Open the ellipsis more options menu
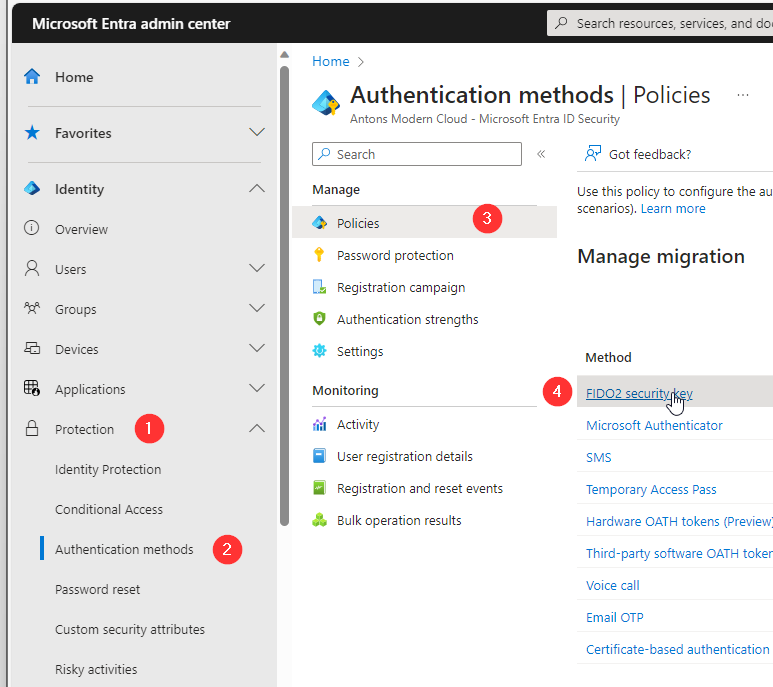773x687 pixels. [743, 95]
